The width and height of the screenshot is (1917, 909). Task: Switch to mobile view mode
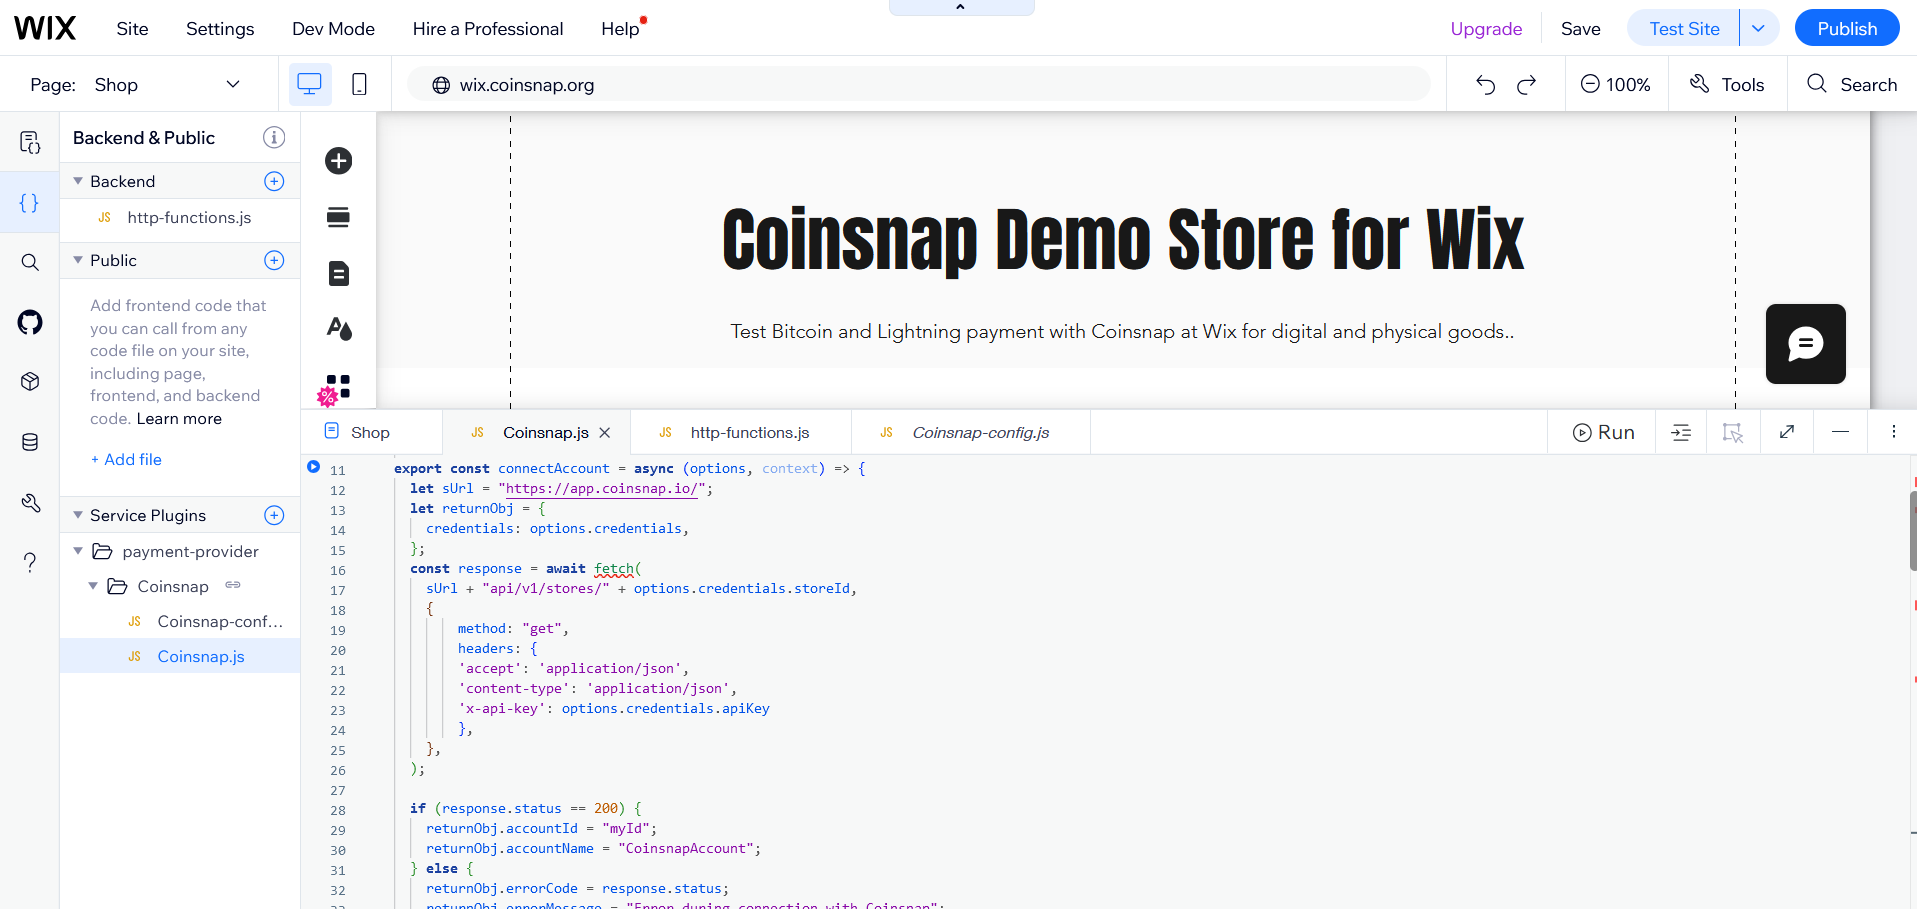[359, 84]
